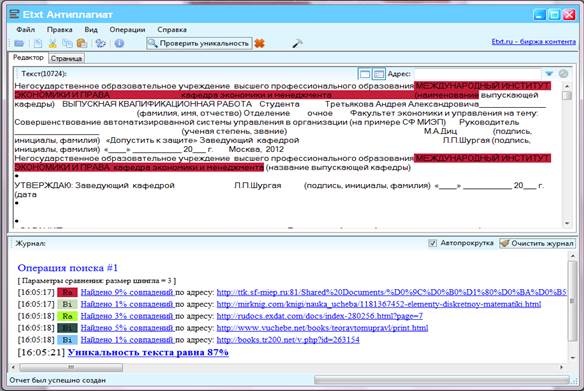This screenshot has height=391, width=584.
Task: Open the rudocs.exdat.com match link
Action: [x=320, y=316]
